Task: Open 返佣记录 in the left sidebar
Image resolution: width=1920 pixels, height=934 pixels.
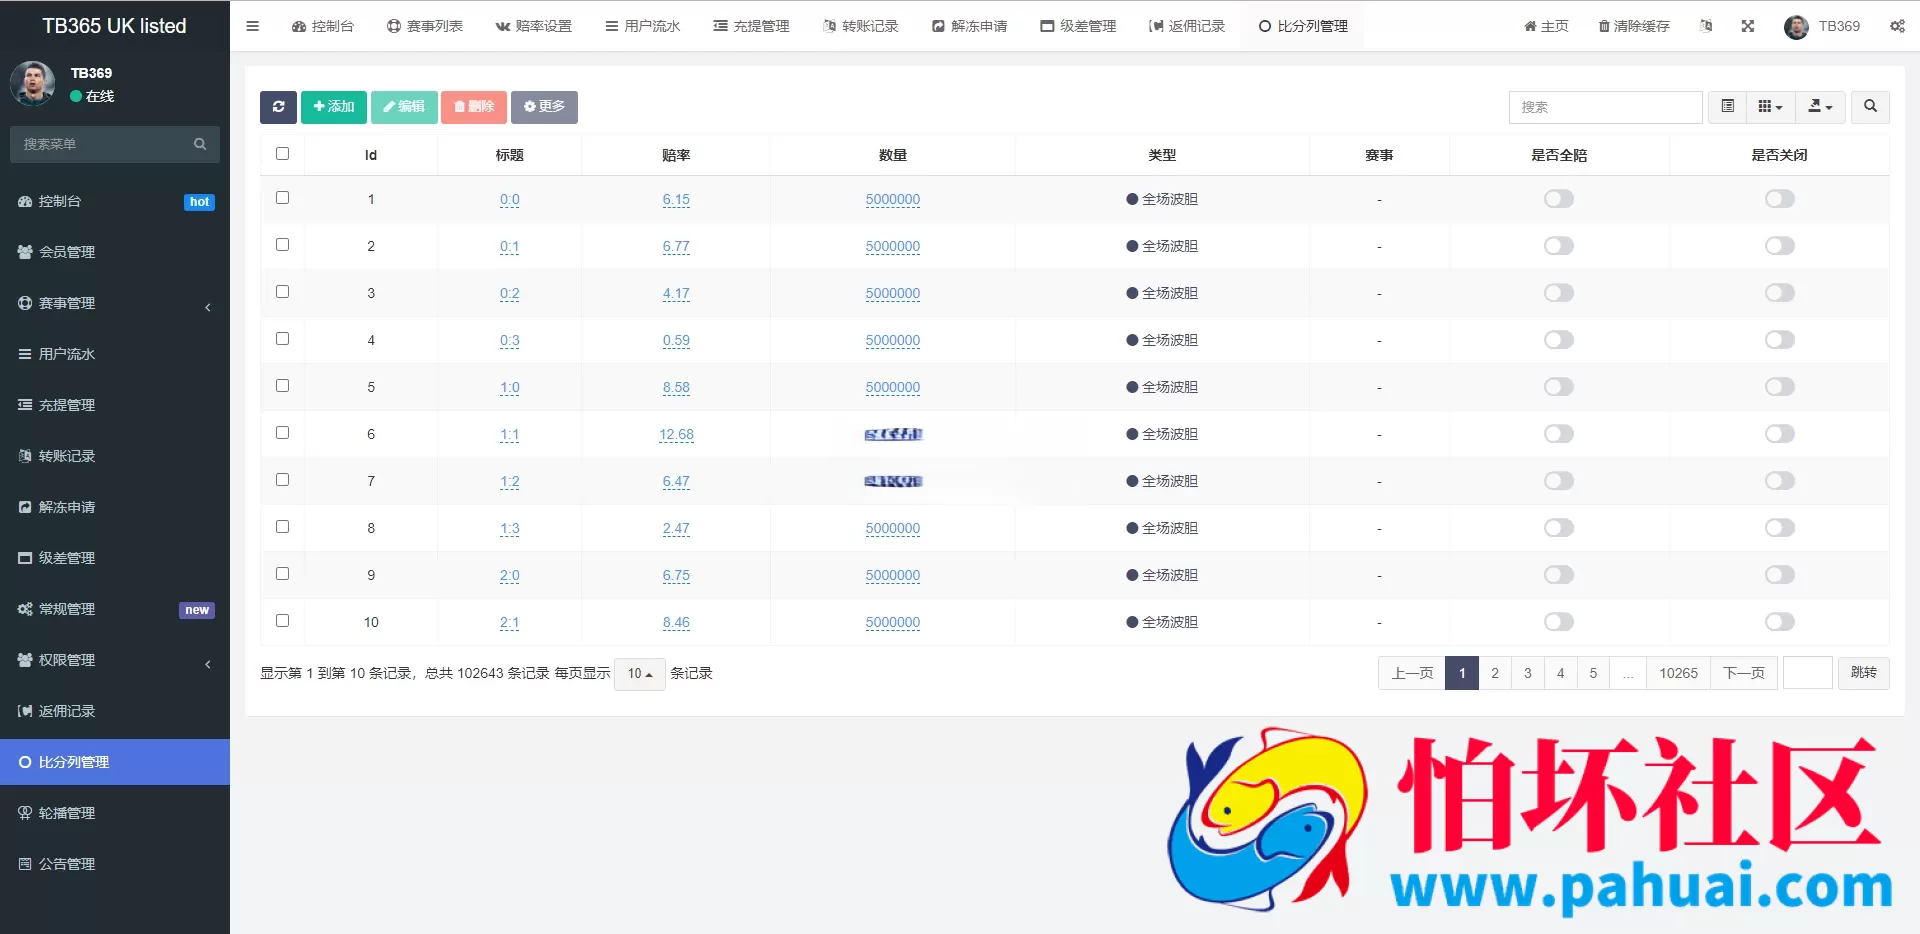Action: pyautogui.click(x=115, y=711)
